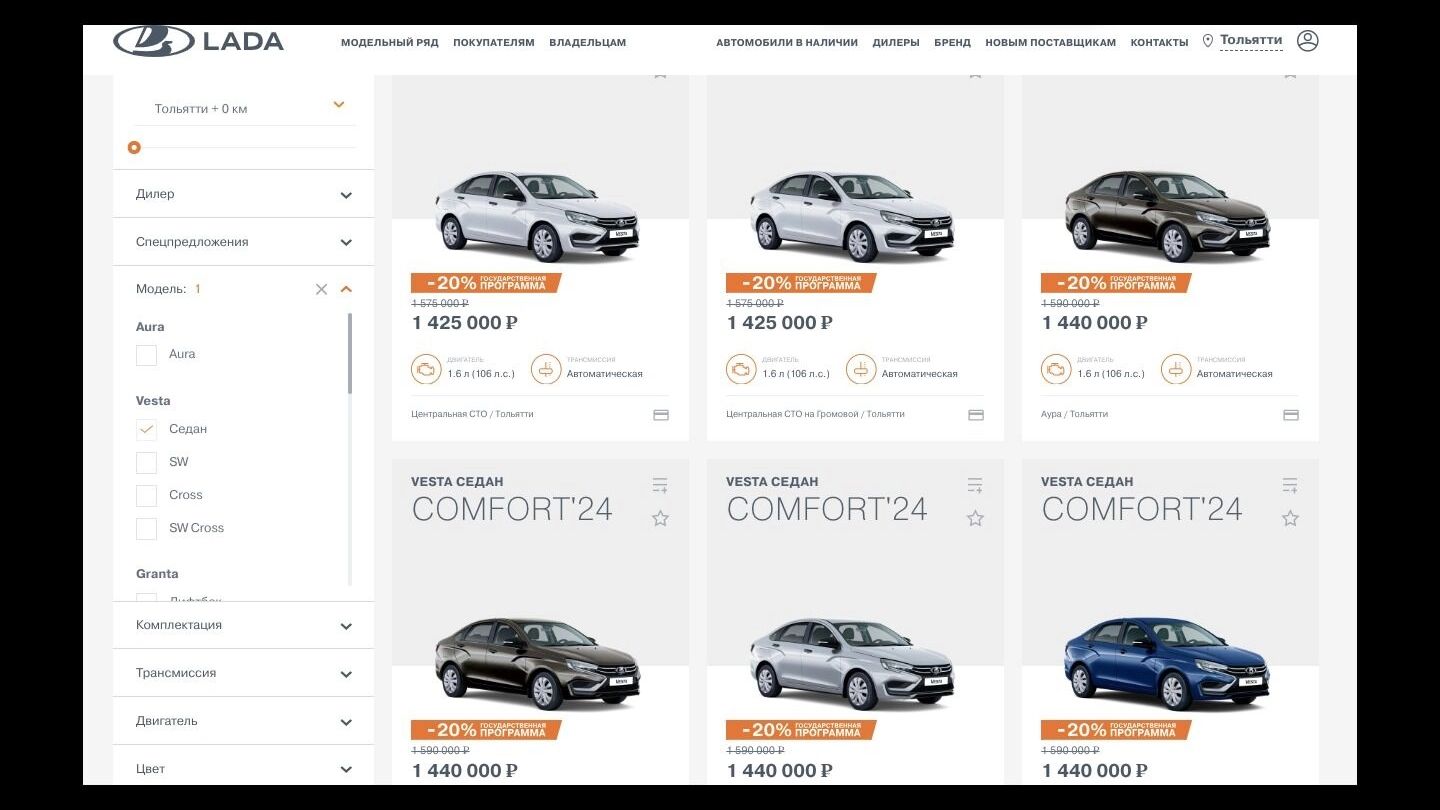Expand the Цвет filter

[243, 767]
